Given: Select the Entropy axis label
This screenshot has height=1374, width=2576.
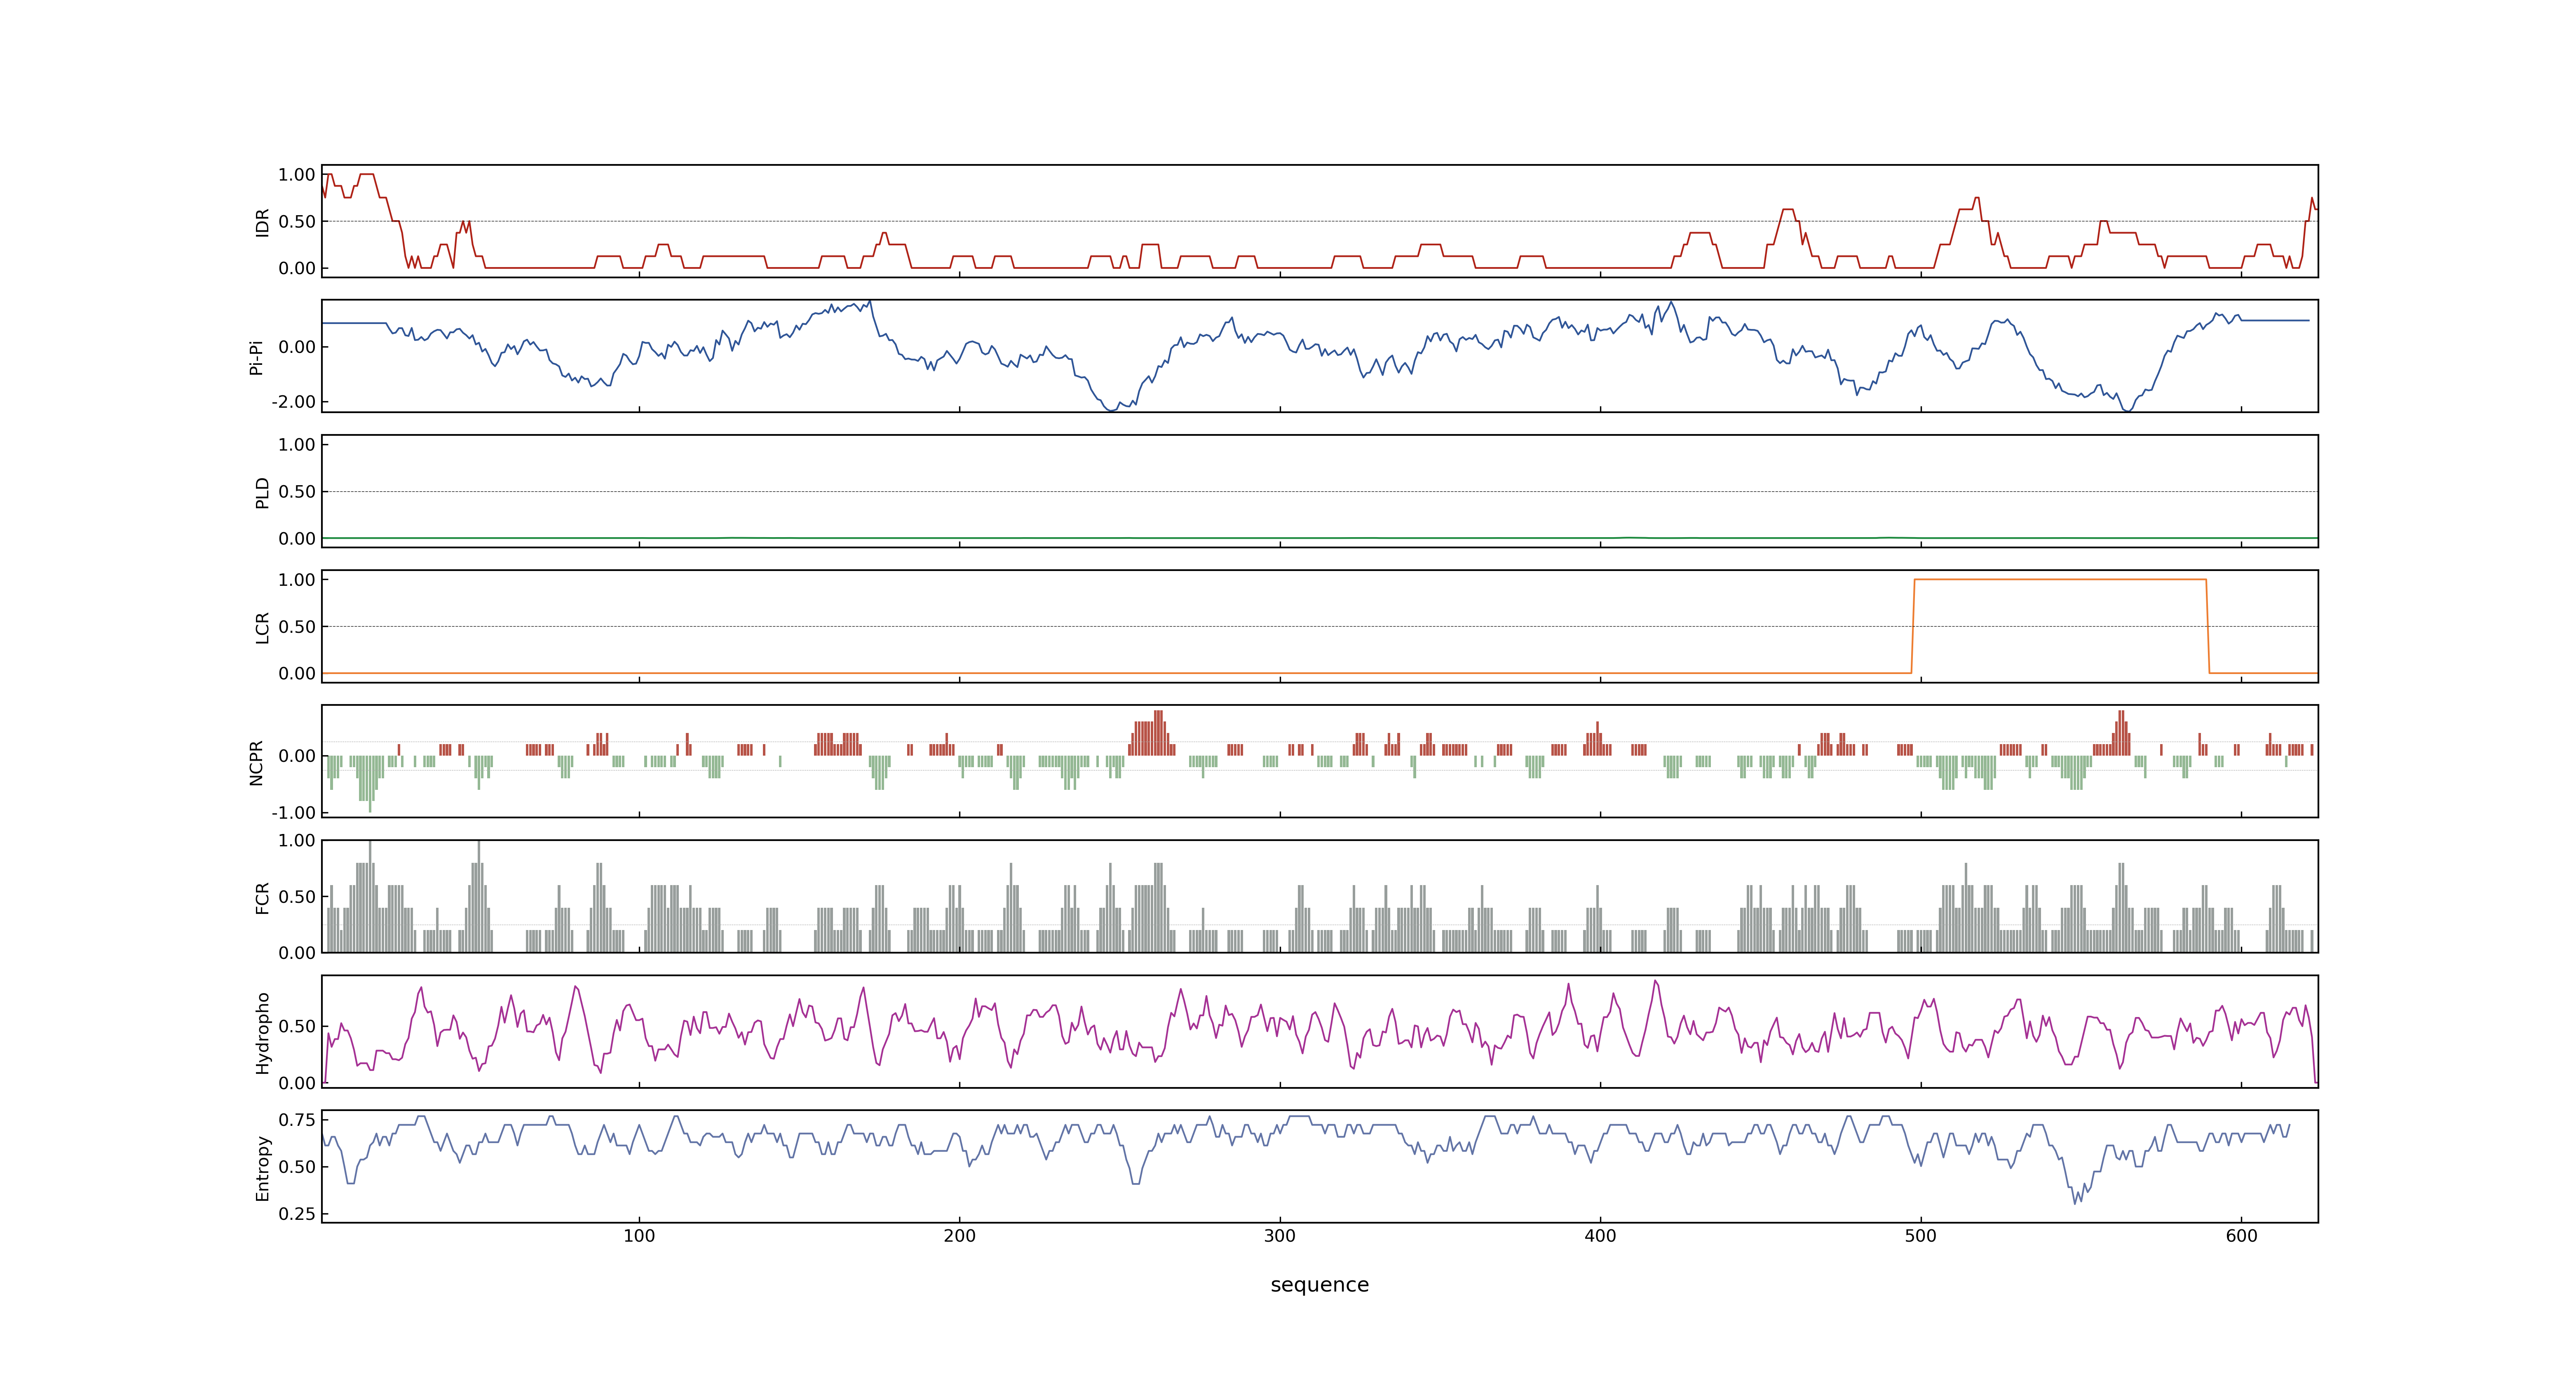Looking at the screenshot, I should click(x=262, y=1167).
